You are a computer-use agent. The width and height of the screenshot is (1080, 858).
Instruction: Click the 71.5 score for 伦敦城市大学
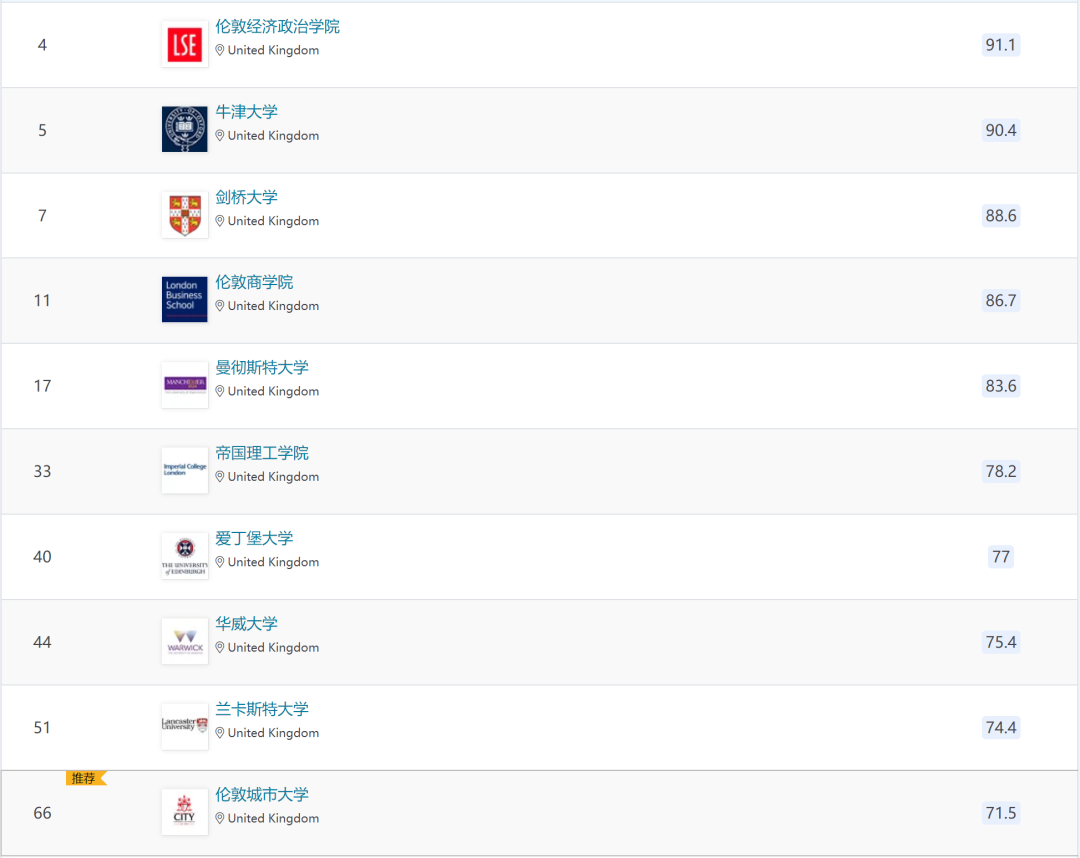point(1001,813)
